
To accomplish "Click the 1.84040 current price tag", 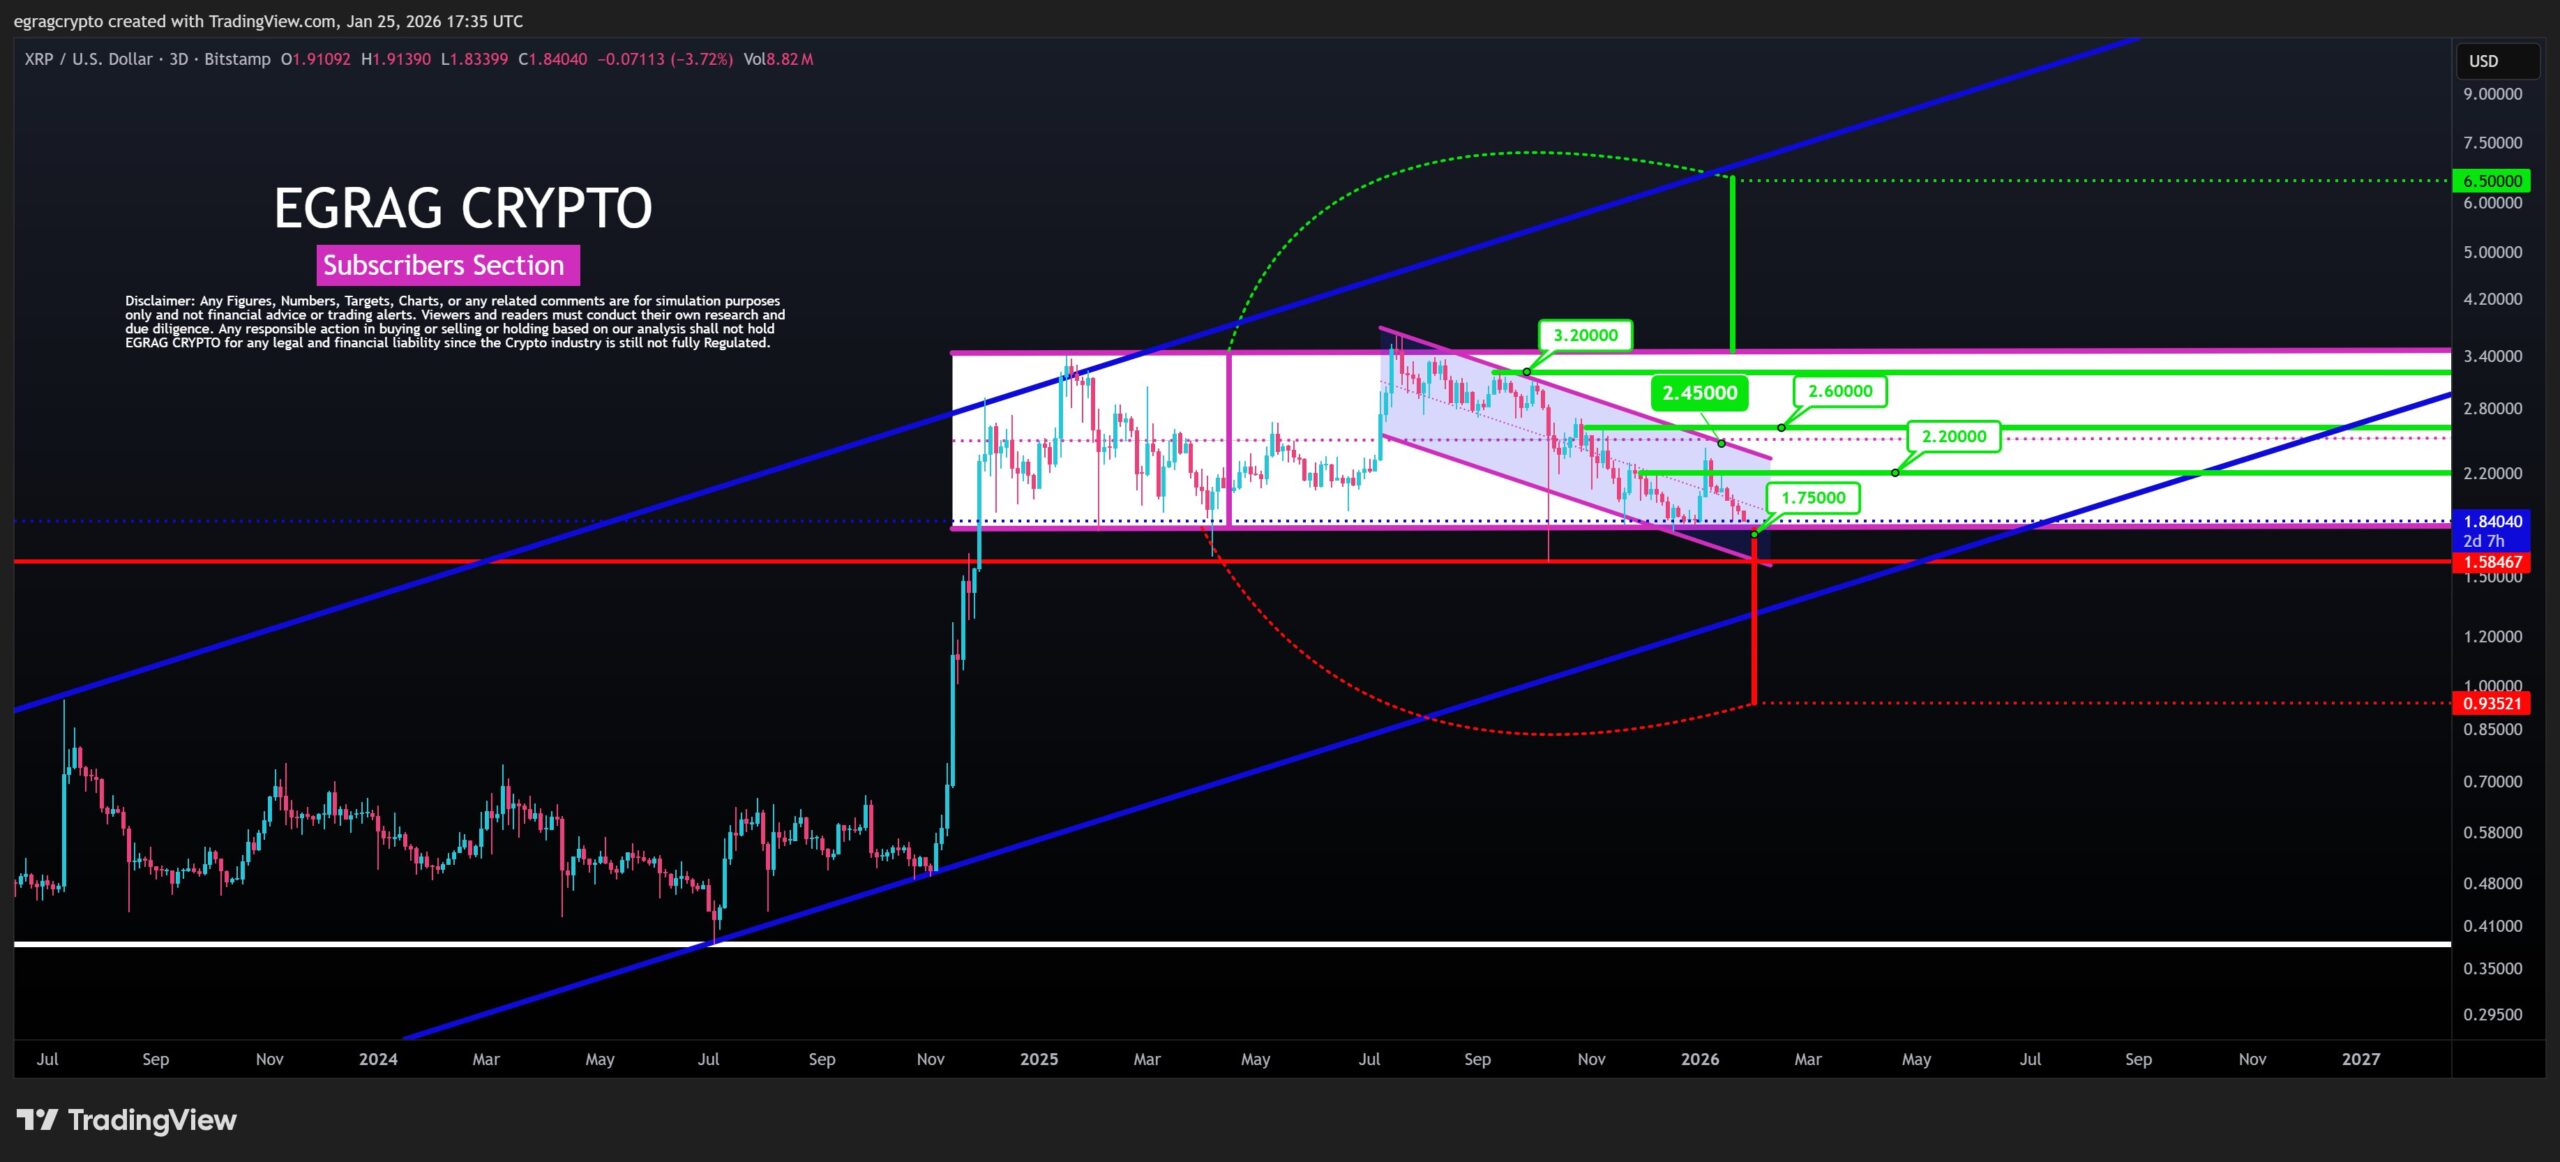I will coord(2491,521).
